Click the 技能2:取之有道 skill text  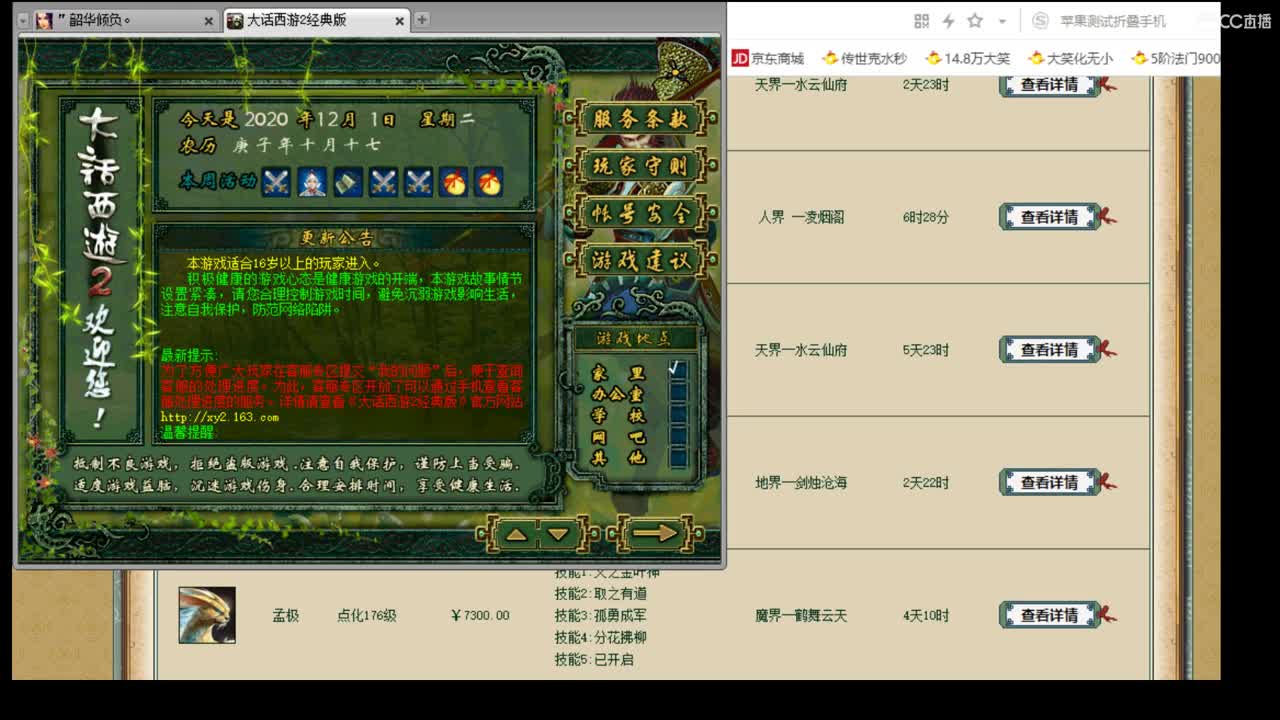click(x=601, y=593)
